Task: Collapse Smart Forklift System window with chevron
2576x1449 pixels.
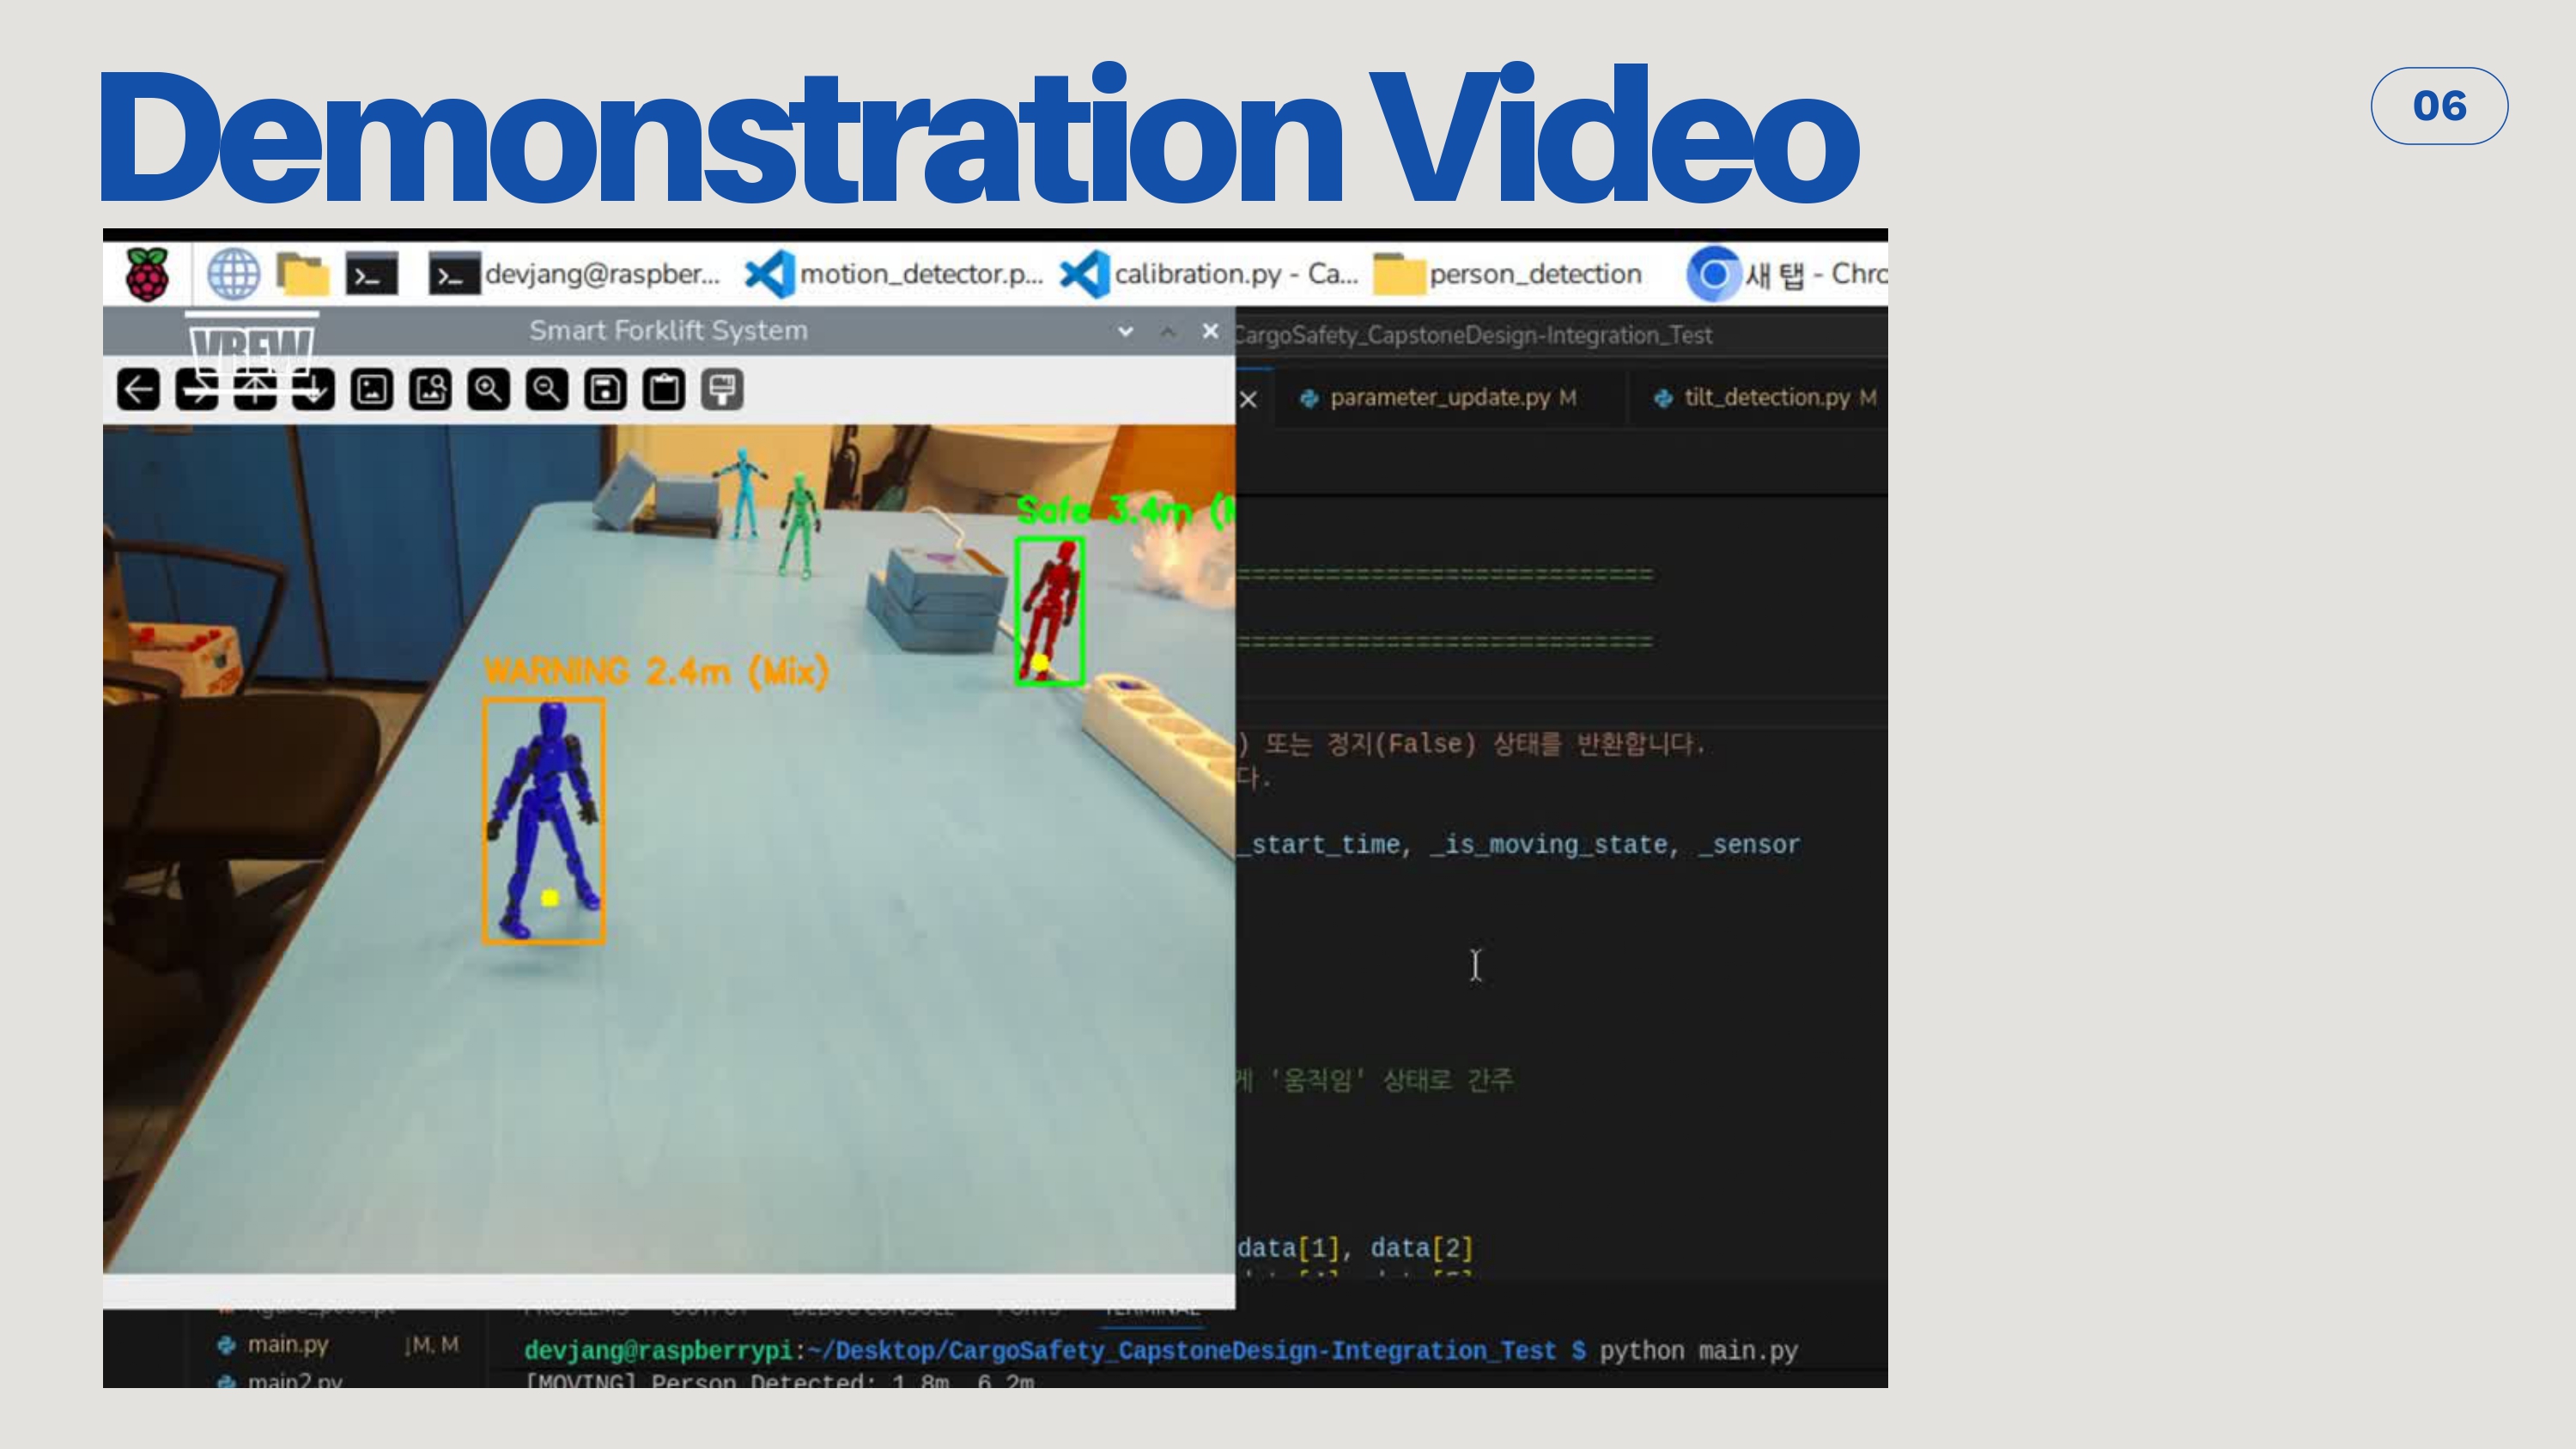Action: pos(1125,331)
